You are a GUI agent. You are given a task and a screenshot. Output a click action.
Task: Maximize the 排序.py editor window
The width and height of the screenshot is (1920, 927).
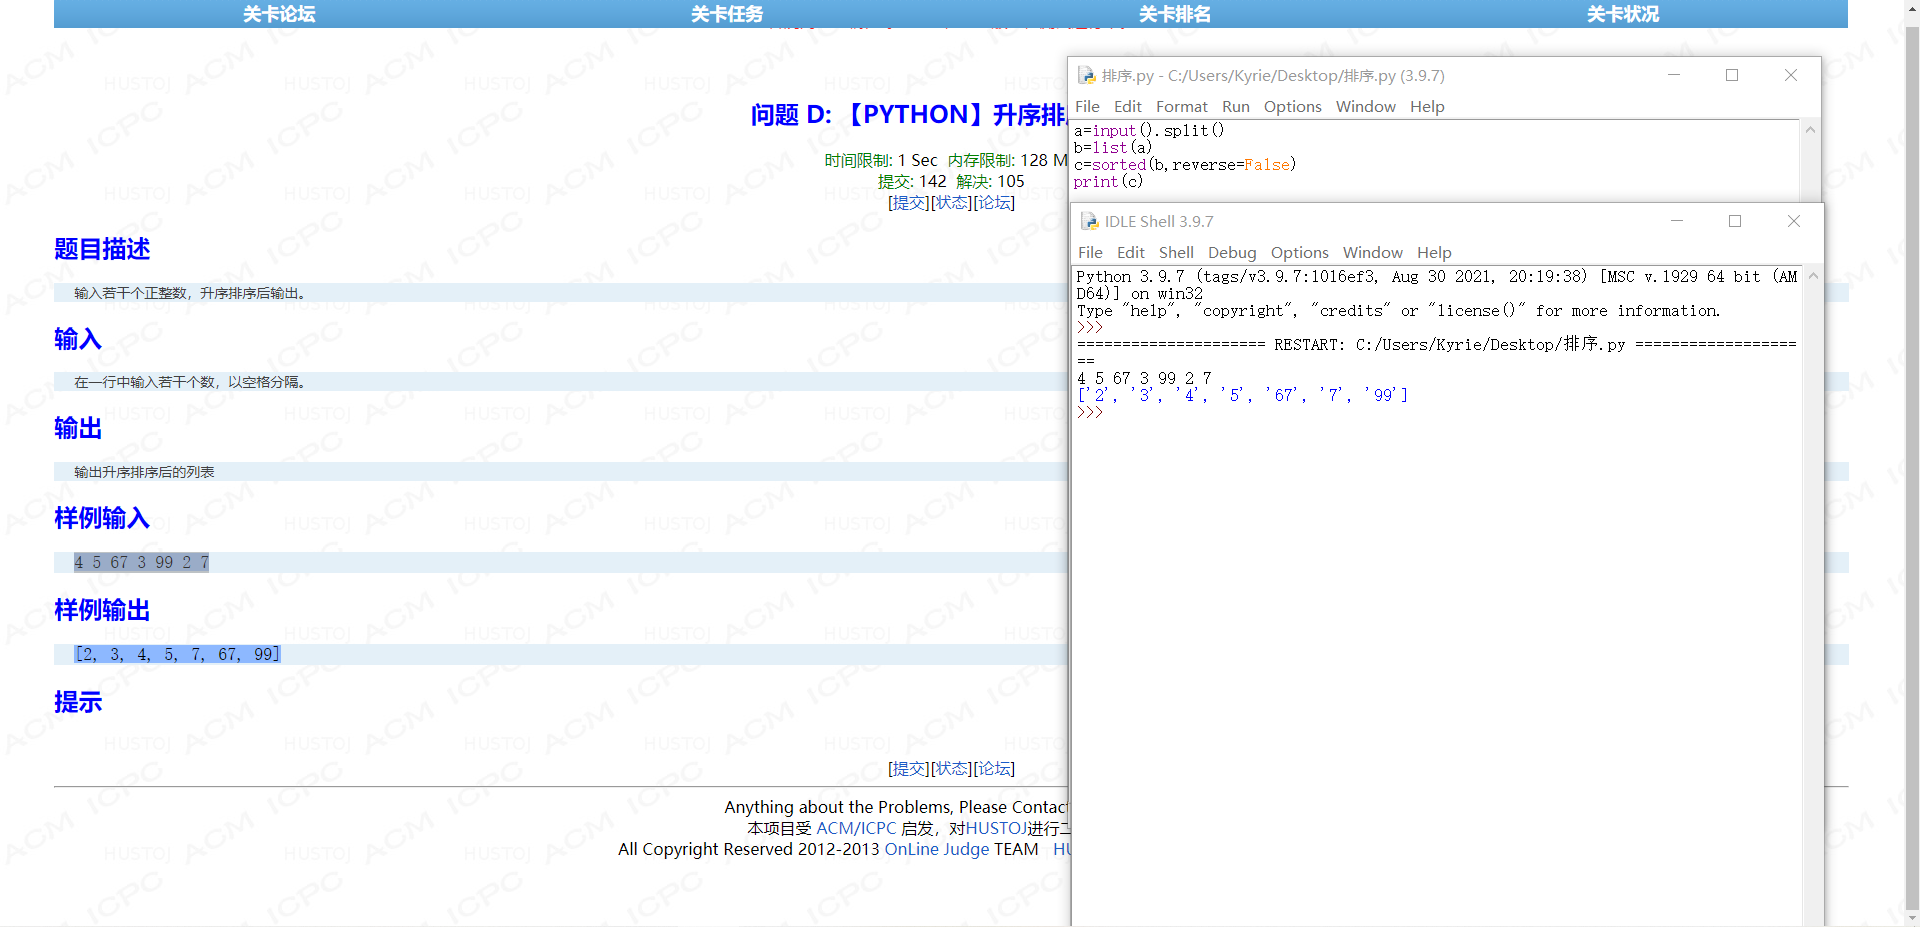[x=1732, y=75]
